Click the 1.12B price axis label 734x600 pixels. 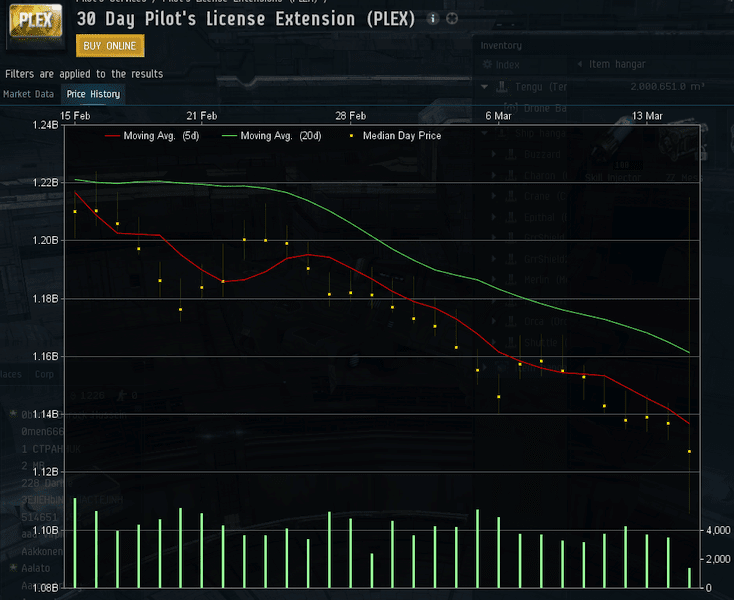(45, 471)
